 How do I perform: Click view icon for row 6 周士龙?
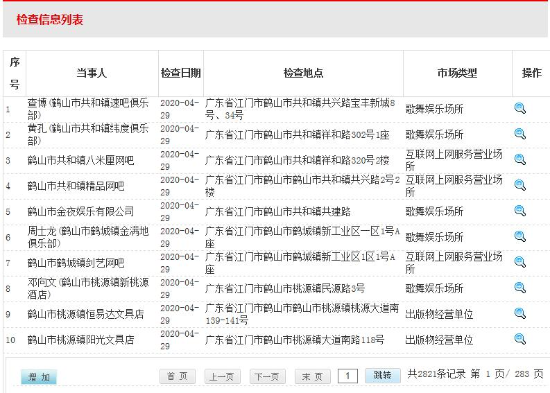coord(520,237)
